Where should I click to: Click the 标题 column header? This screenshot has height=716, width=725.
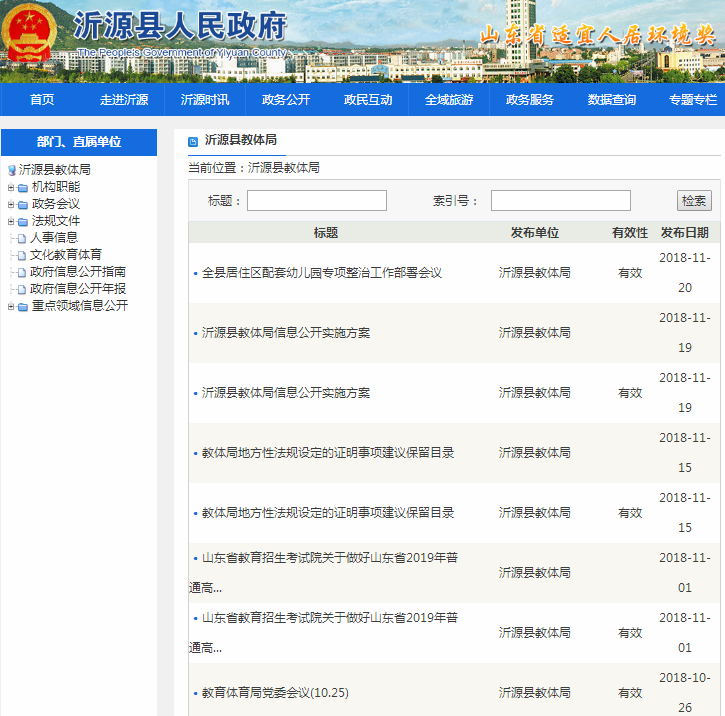click(326, 233)
